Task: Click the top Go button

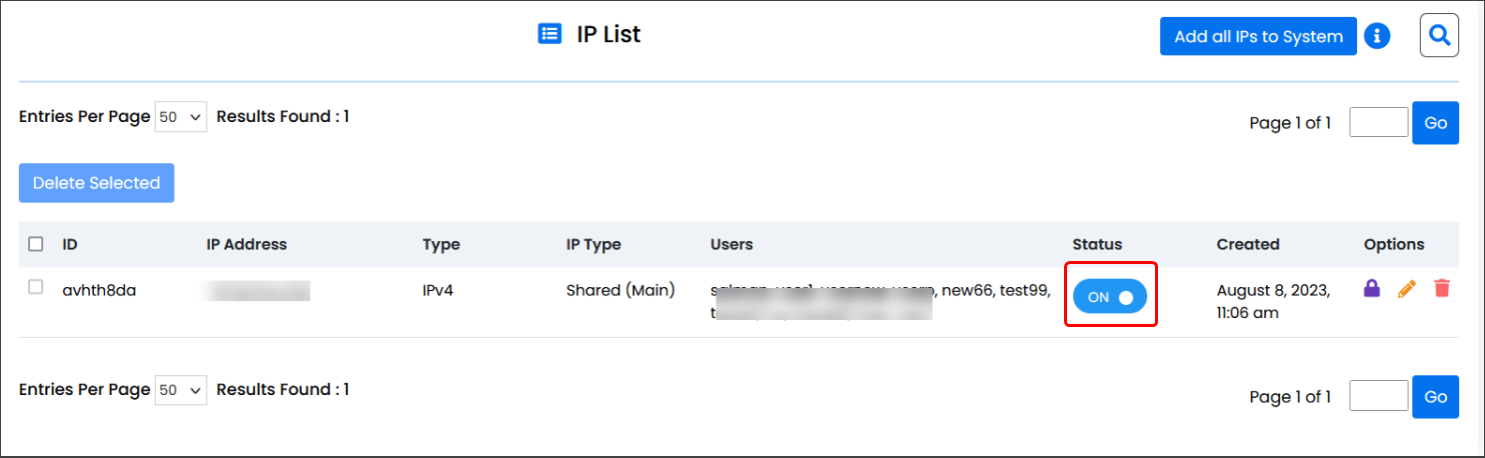Action: coord(1435,123)
